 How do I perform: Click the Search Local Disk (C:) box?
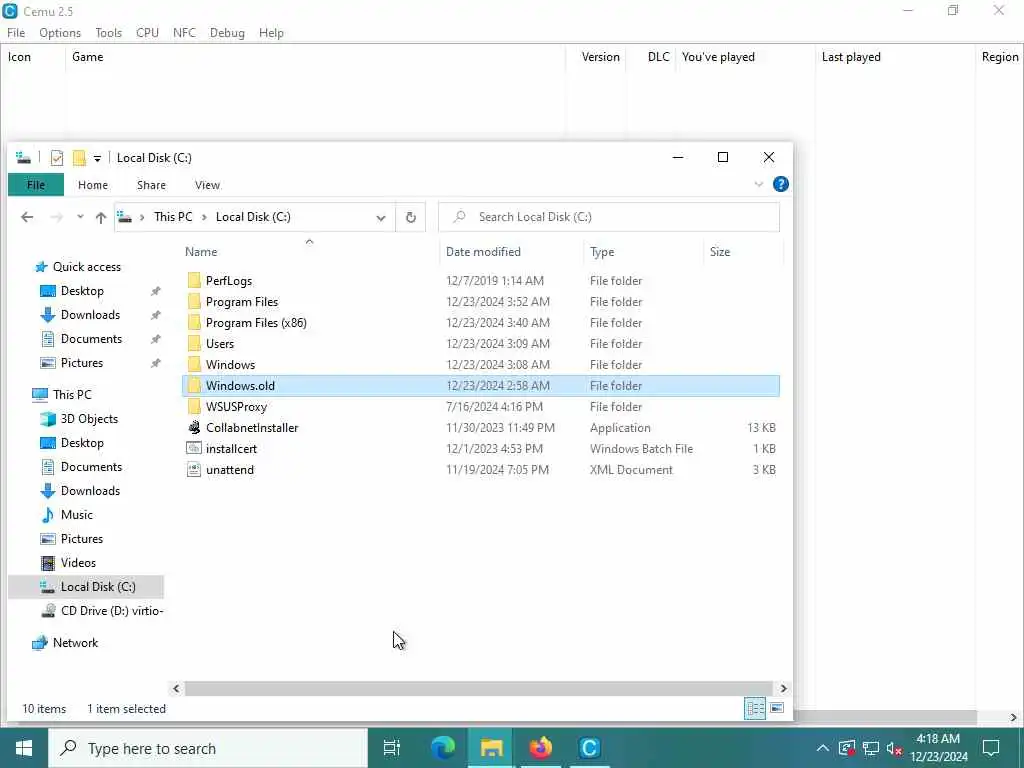pos(609,217)
